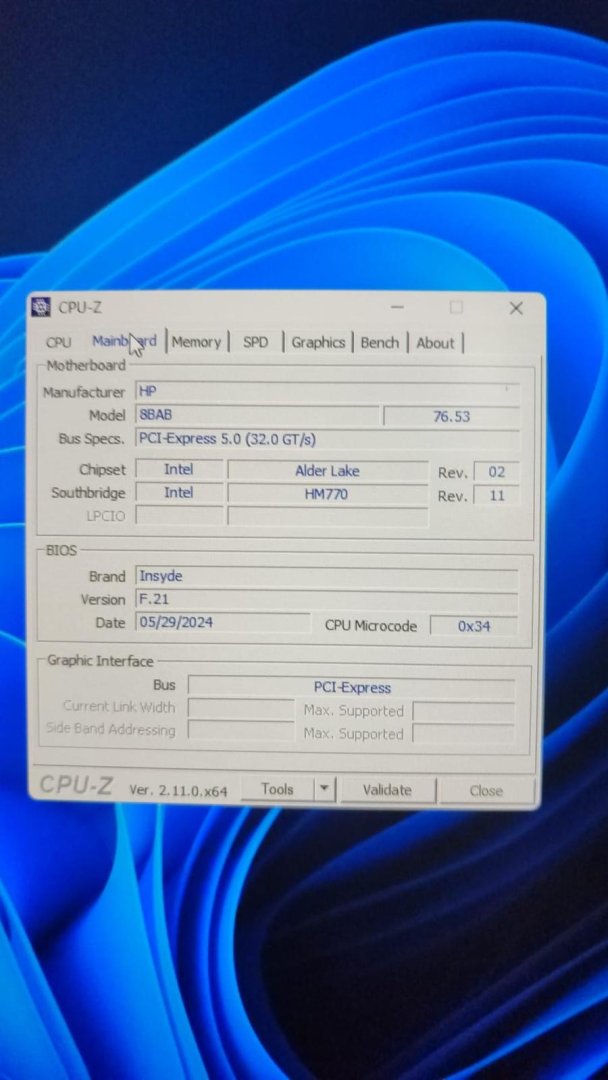Click the BIOS Brand Insyde field
The image size is (608, 1080).
click(327, 577)
